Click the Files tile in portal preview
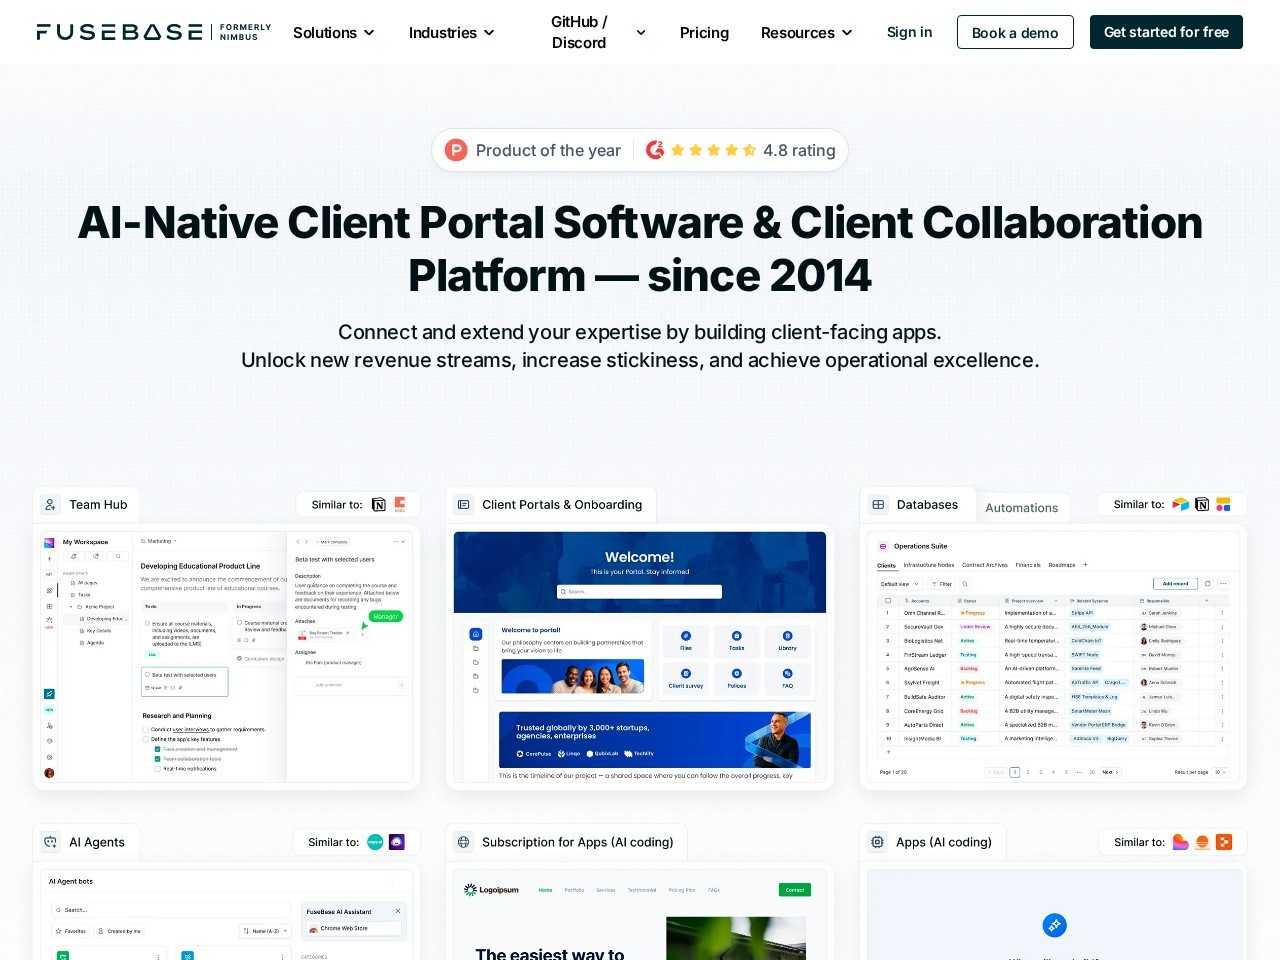Screen dimensions: 1280x960 click(686, 640)
